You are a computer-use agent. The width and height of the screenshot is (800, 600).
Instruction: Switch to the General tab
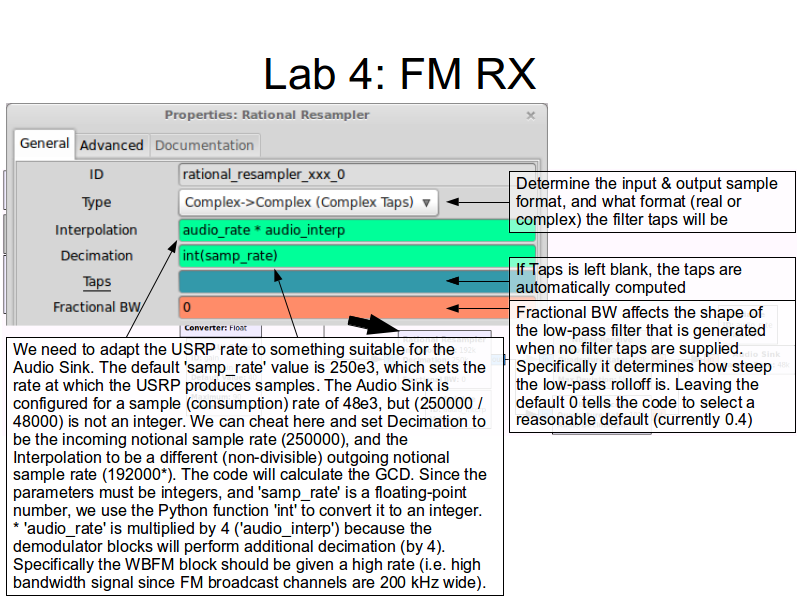click(45, 144)
